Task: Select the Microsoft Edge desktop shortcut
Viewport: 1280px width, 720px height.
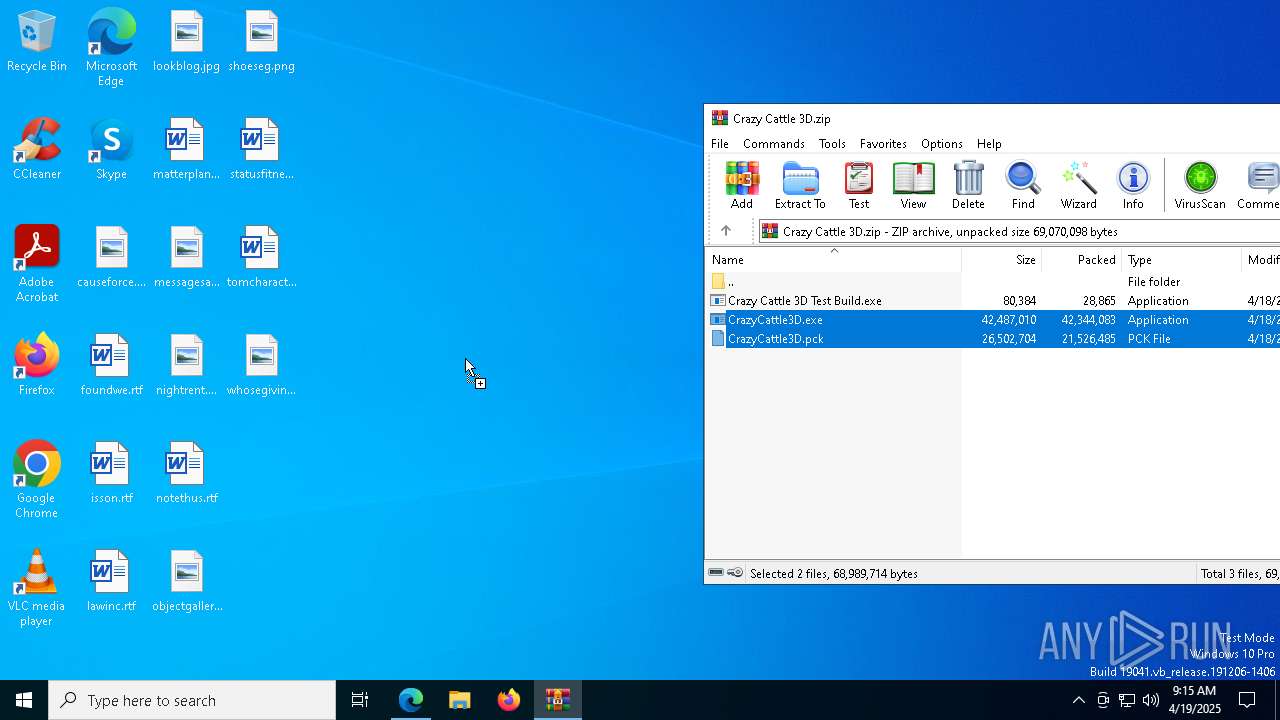Action: 111,47
